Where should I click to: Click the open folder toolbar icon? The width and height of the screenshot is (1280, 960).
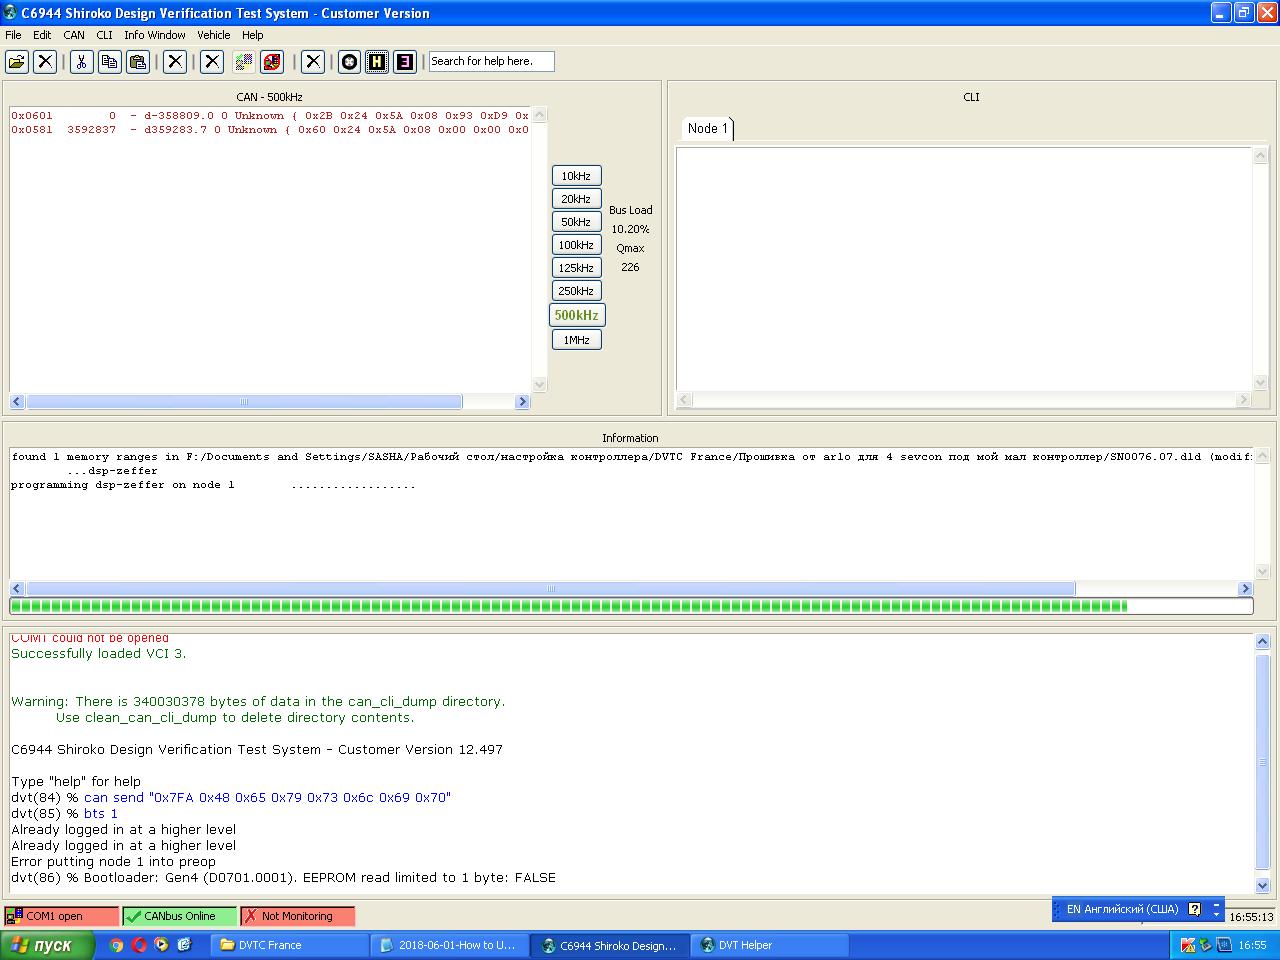tap(17, 62)
